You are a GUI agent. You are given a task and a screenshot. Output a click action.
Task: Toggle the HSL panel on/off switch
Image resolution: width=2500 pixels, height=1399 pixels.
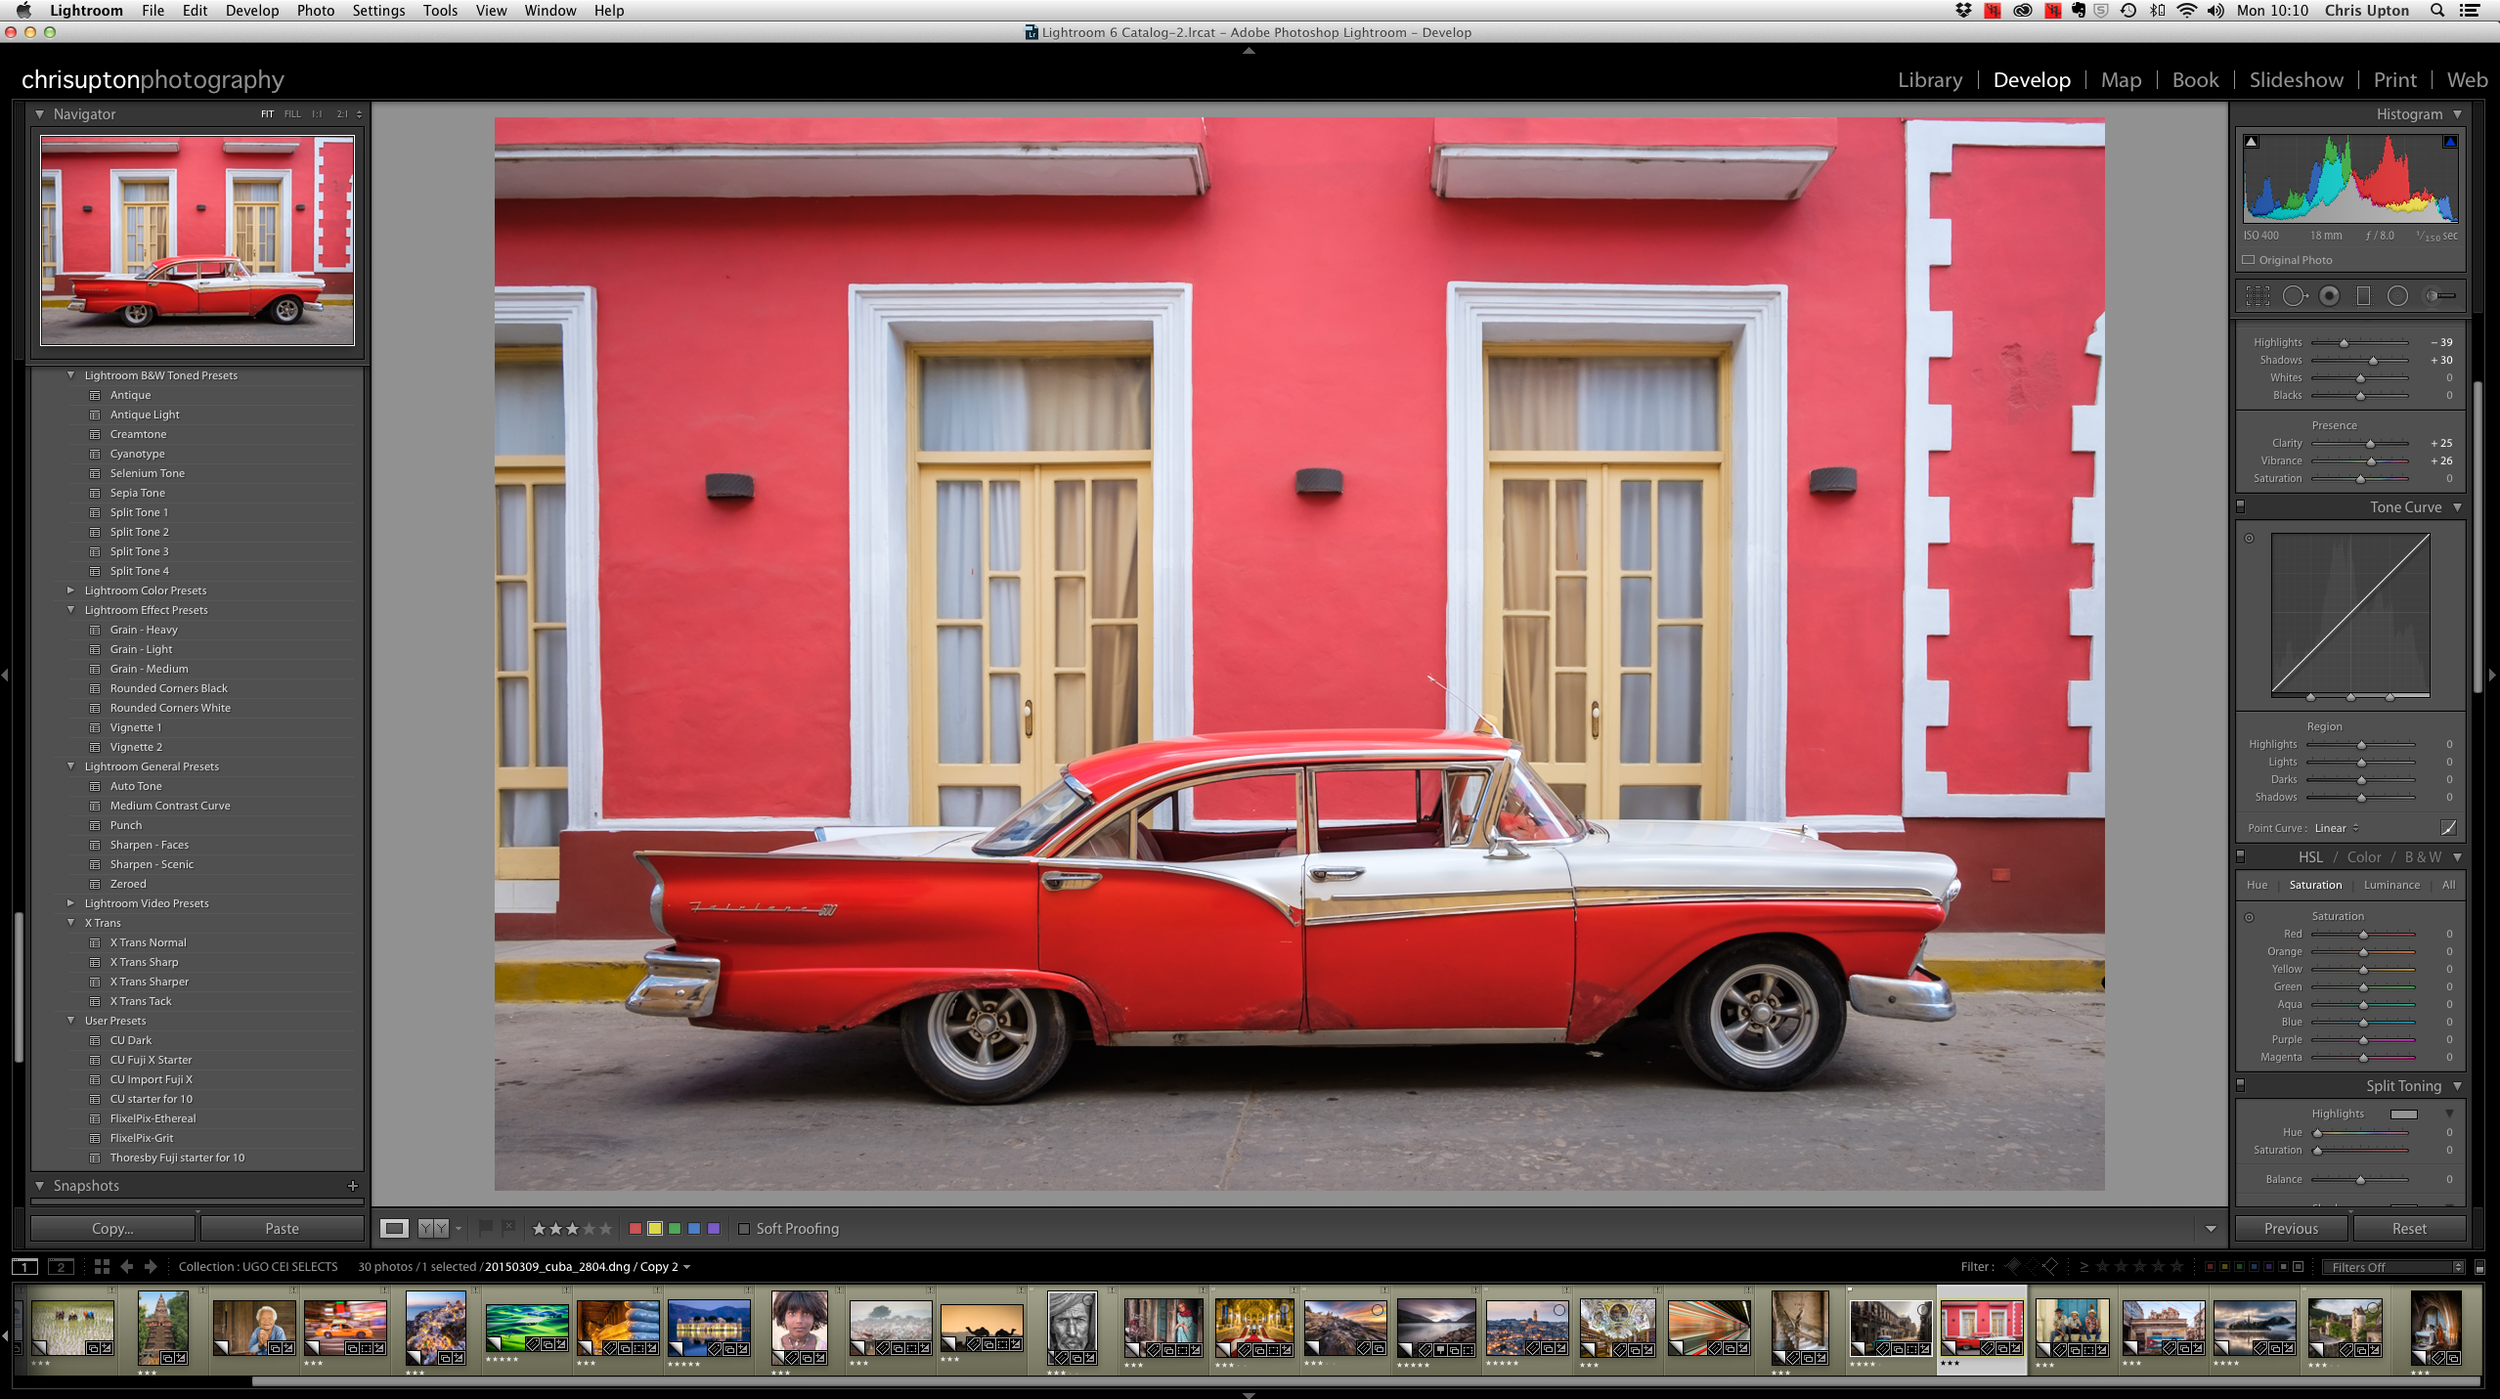tap(2241, 857)
